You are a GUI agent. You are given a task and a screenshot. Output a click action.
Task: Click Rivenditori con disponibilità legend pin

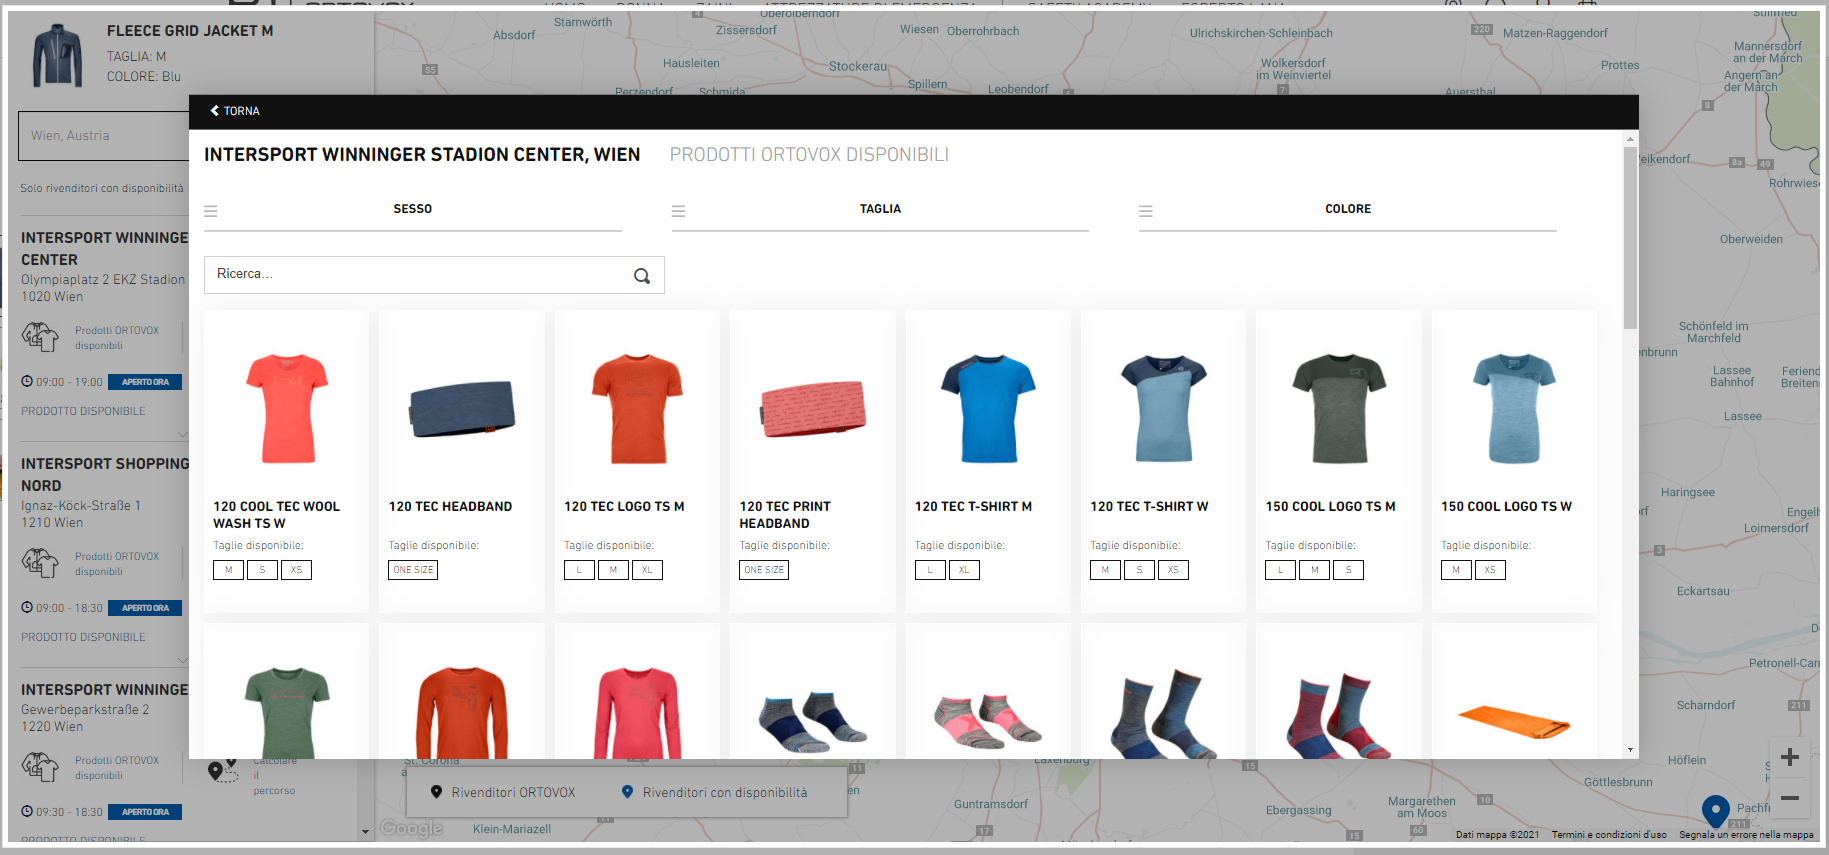pos(627,792)
